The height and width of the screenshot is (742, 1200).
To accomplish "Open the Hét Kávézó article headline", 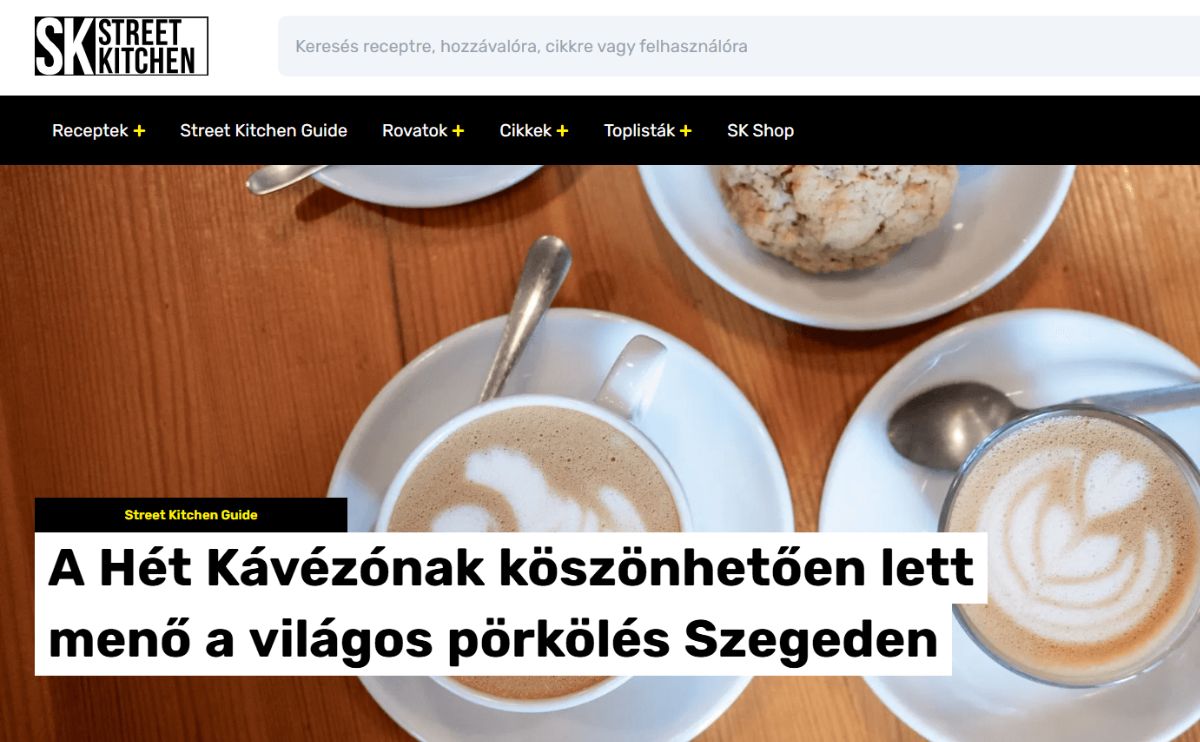I will [511, 604].
